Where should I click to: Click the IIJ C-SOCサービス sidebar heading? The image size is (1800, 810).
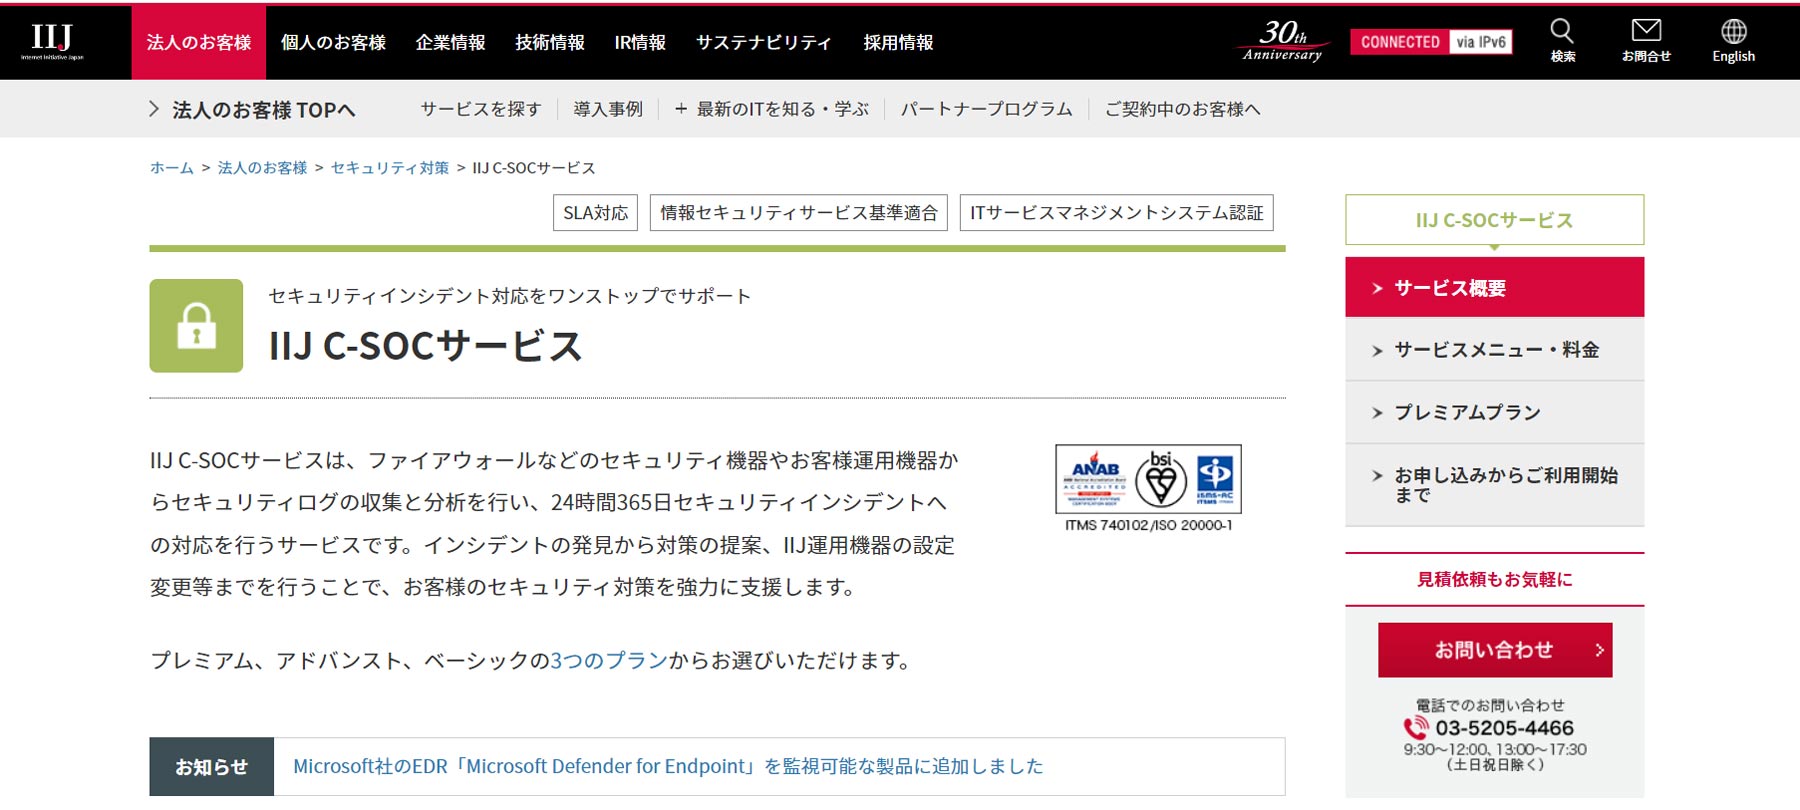pyautogui.click(x=1494, y=220)
